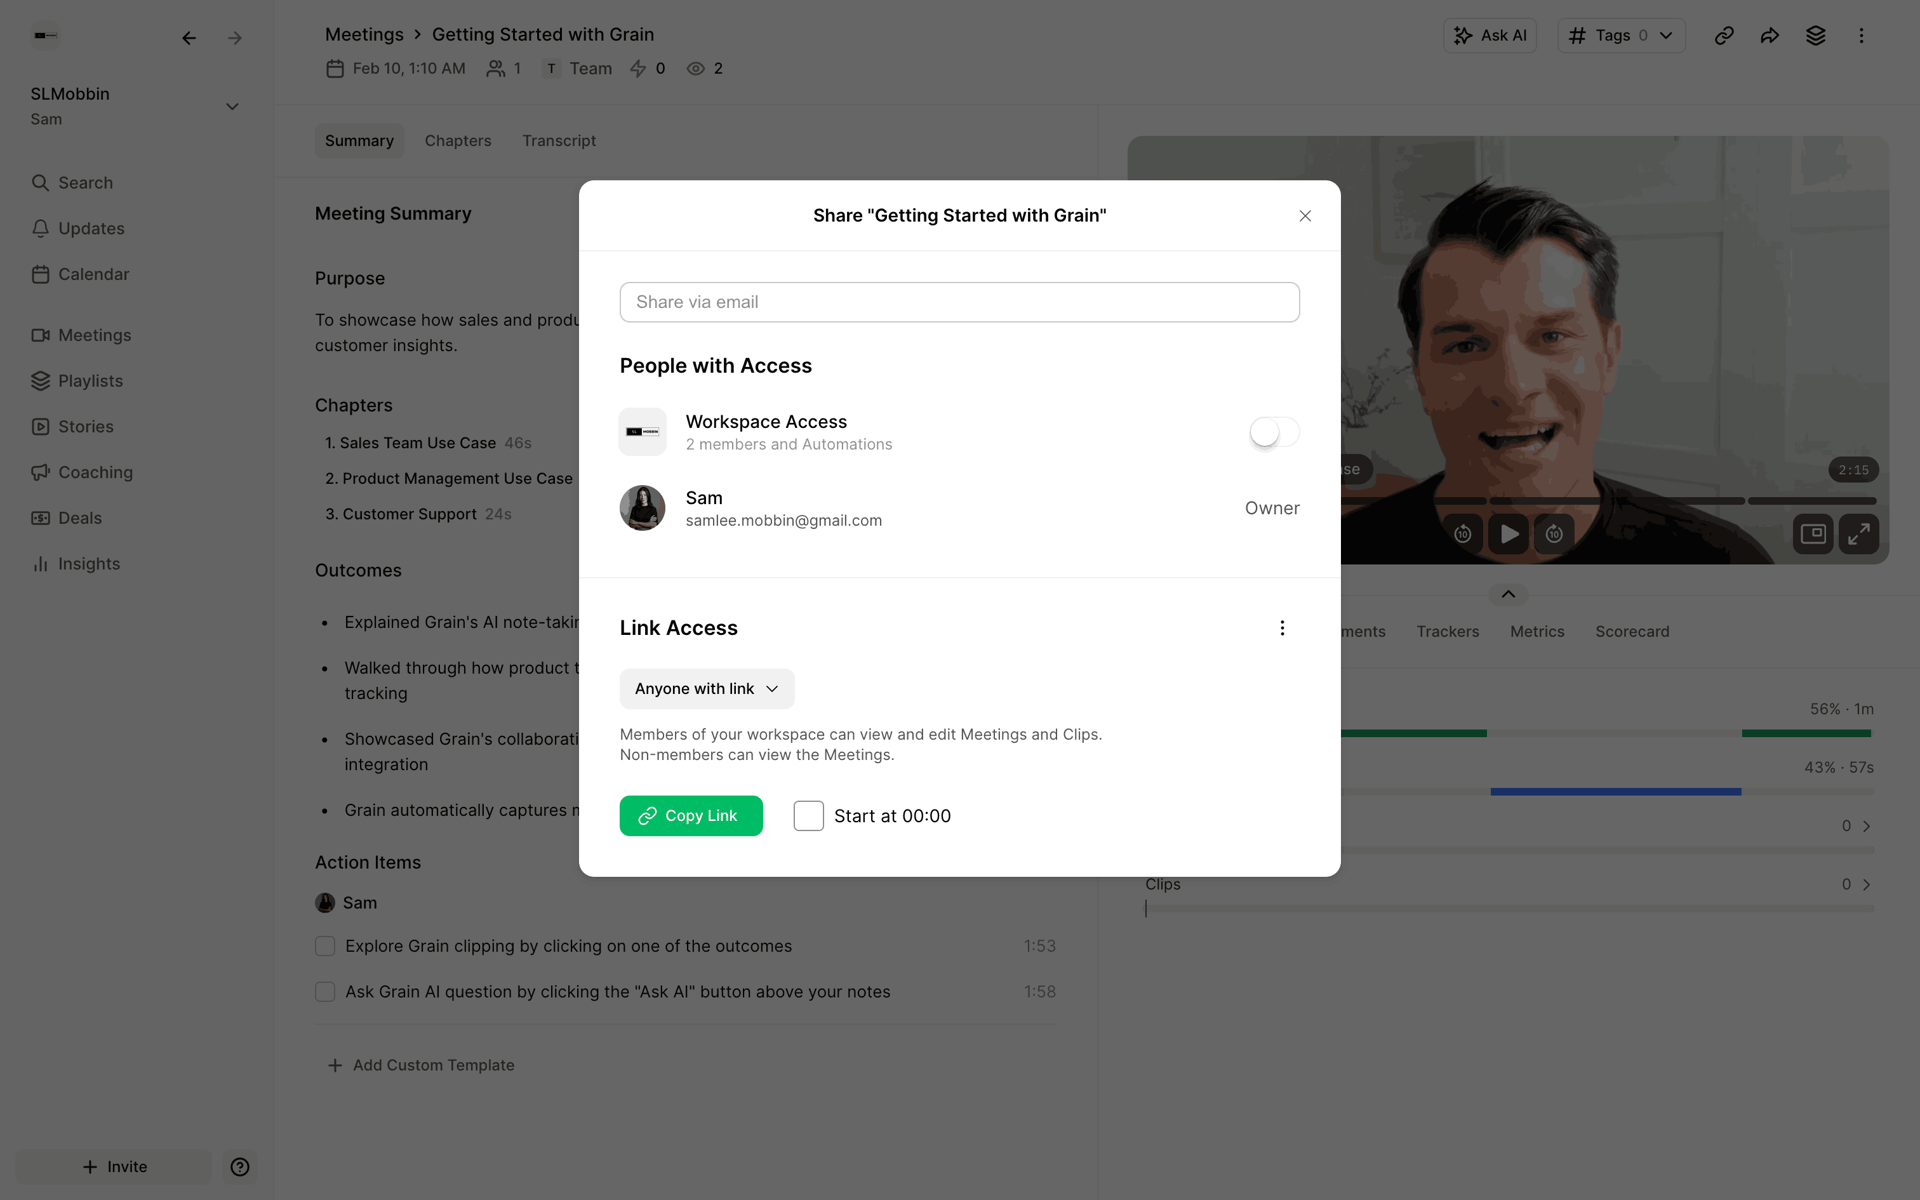Screen dimensions: 1920x1200
Task: Open the Scorecard tab
Action: point(1632,632)
